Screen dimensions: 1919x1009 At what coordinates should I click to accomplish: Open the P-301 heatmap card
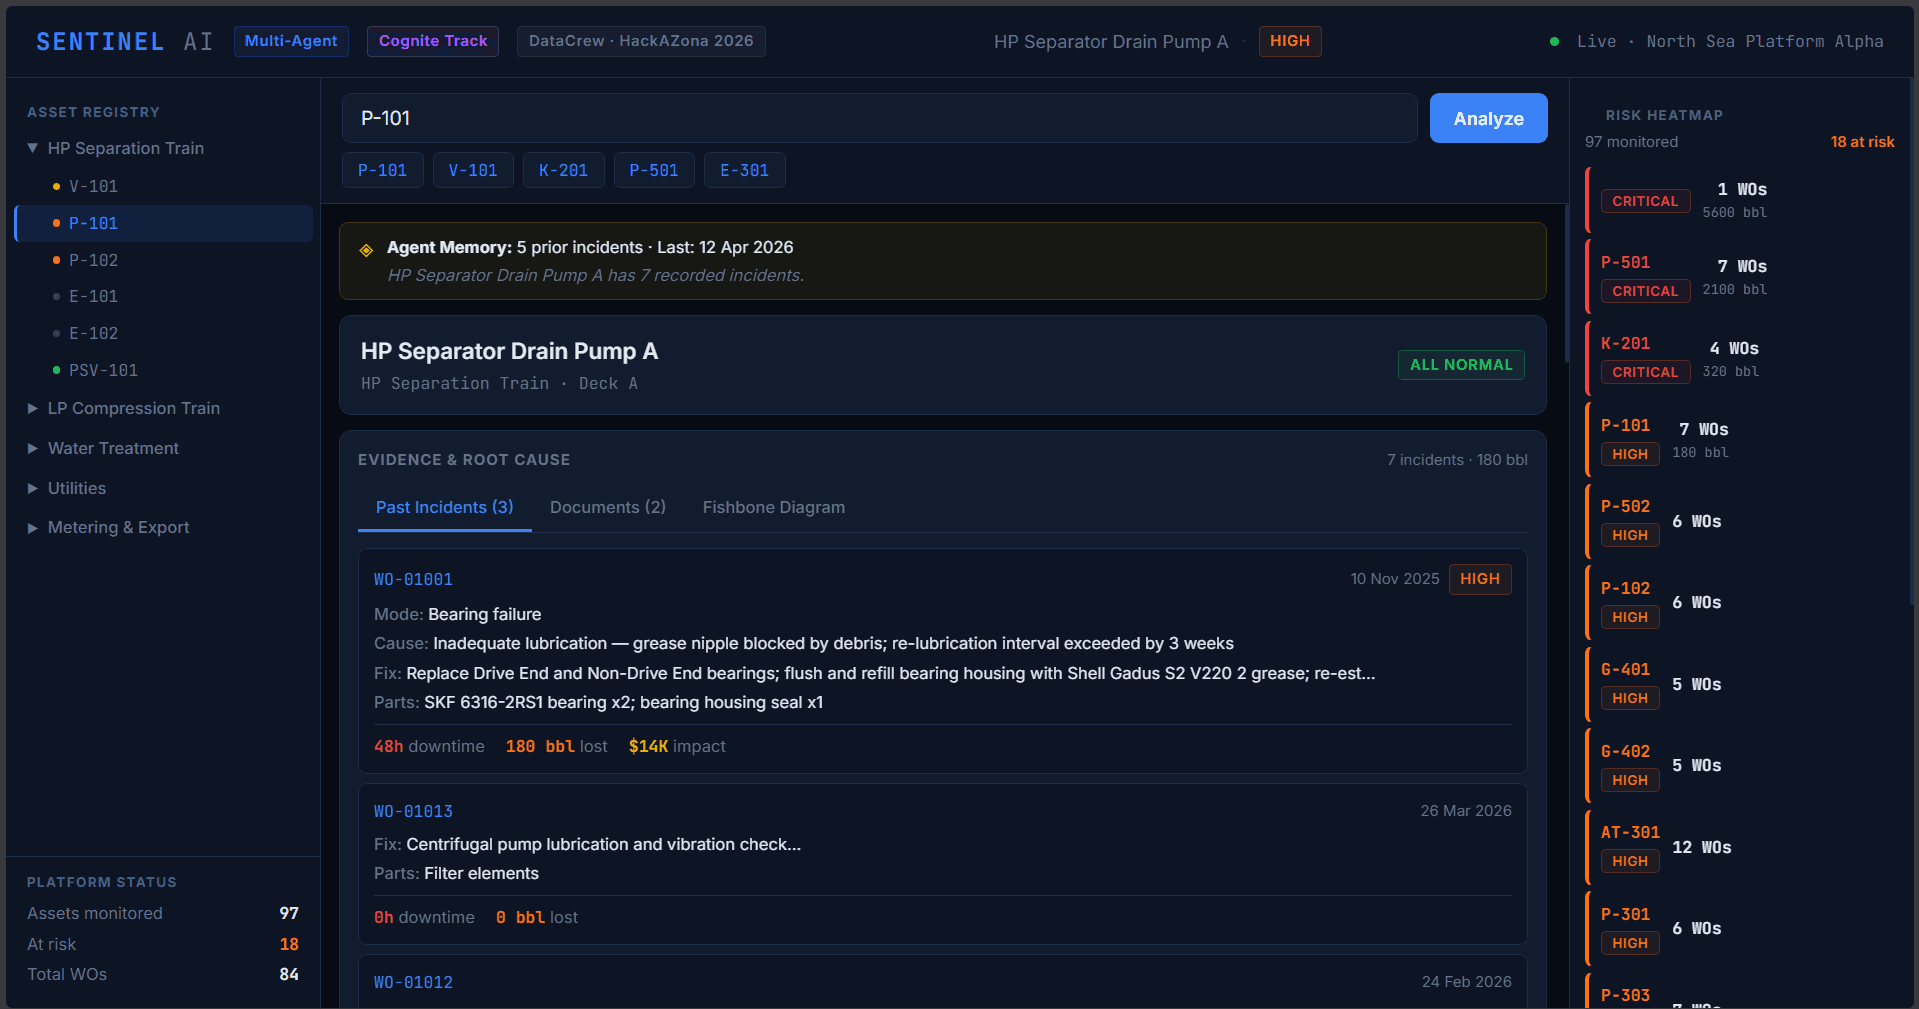click(1741, 928)
